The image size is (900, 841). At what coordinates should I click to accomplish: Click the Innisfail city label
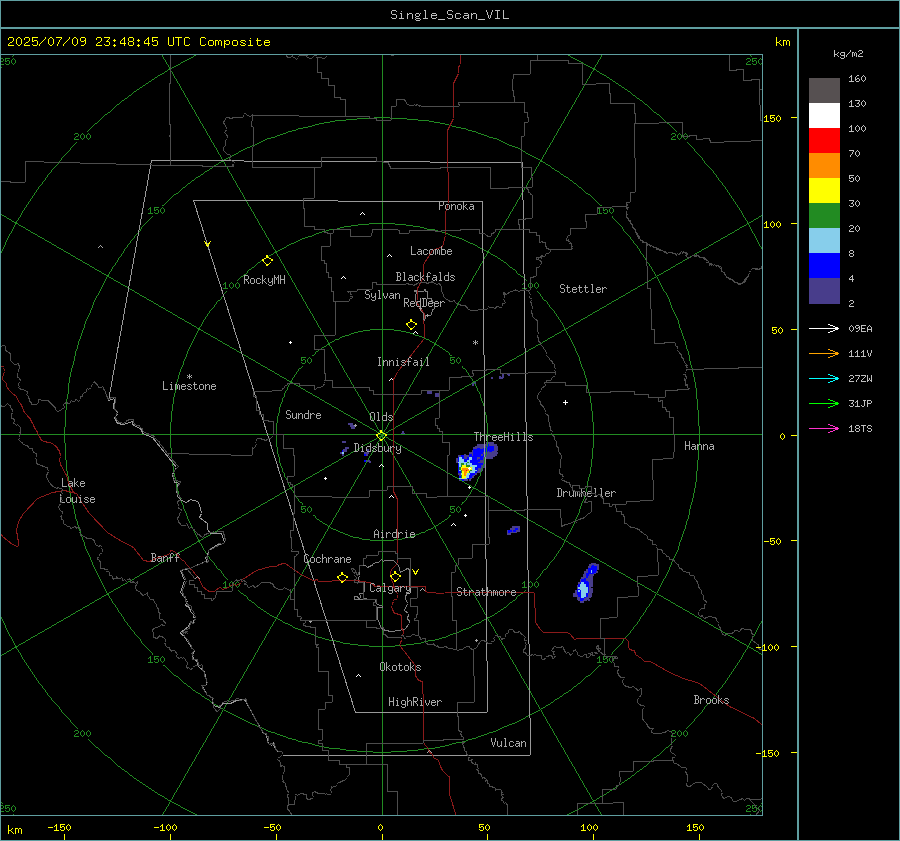point(403,362)
